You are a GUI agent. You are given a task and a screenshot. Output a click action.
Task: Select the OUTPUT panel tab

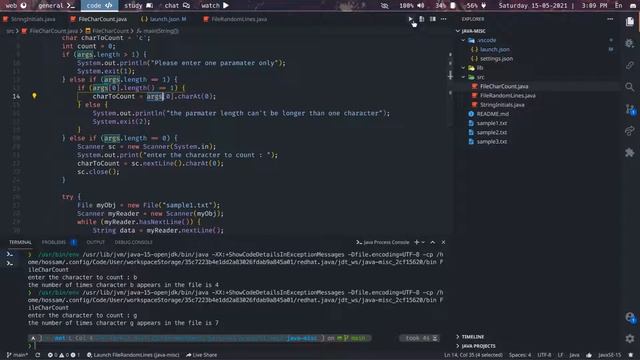pyautogui.click(x=96, y=242)
